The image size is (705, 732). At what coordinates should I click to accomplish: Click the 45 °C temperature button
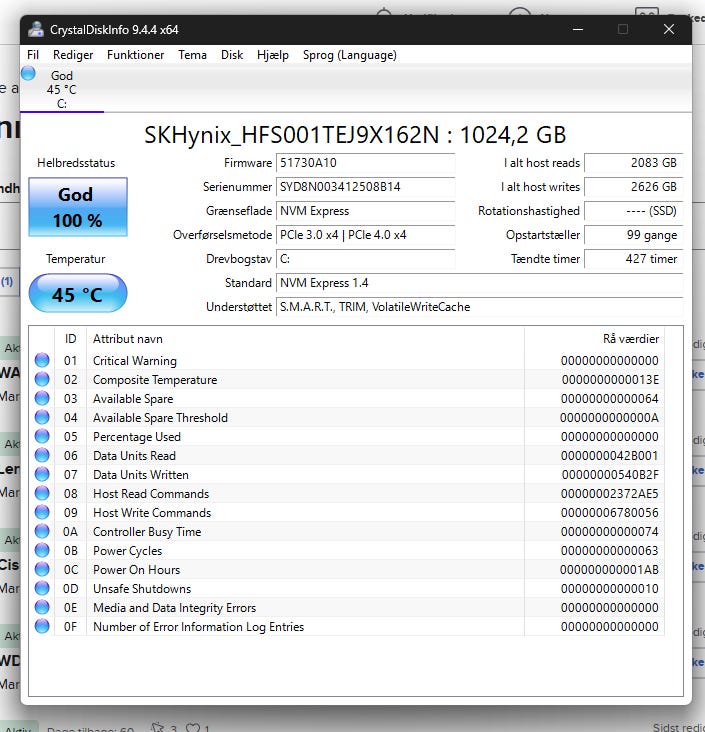78,295
